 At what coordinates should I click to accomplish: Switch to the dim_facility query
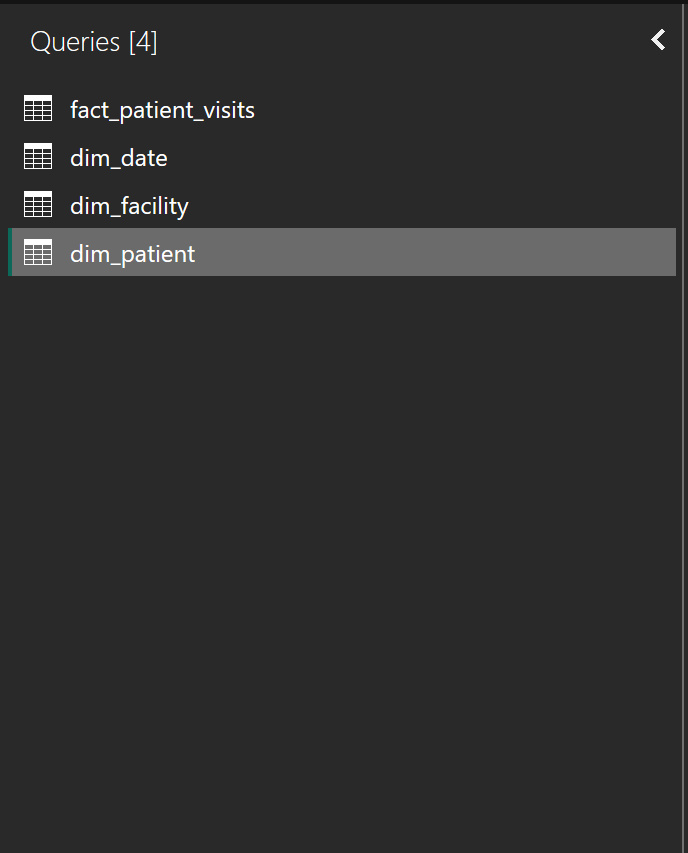point(129,206)
